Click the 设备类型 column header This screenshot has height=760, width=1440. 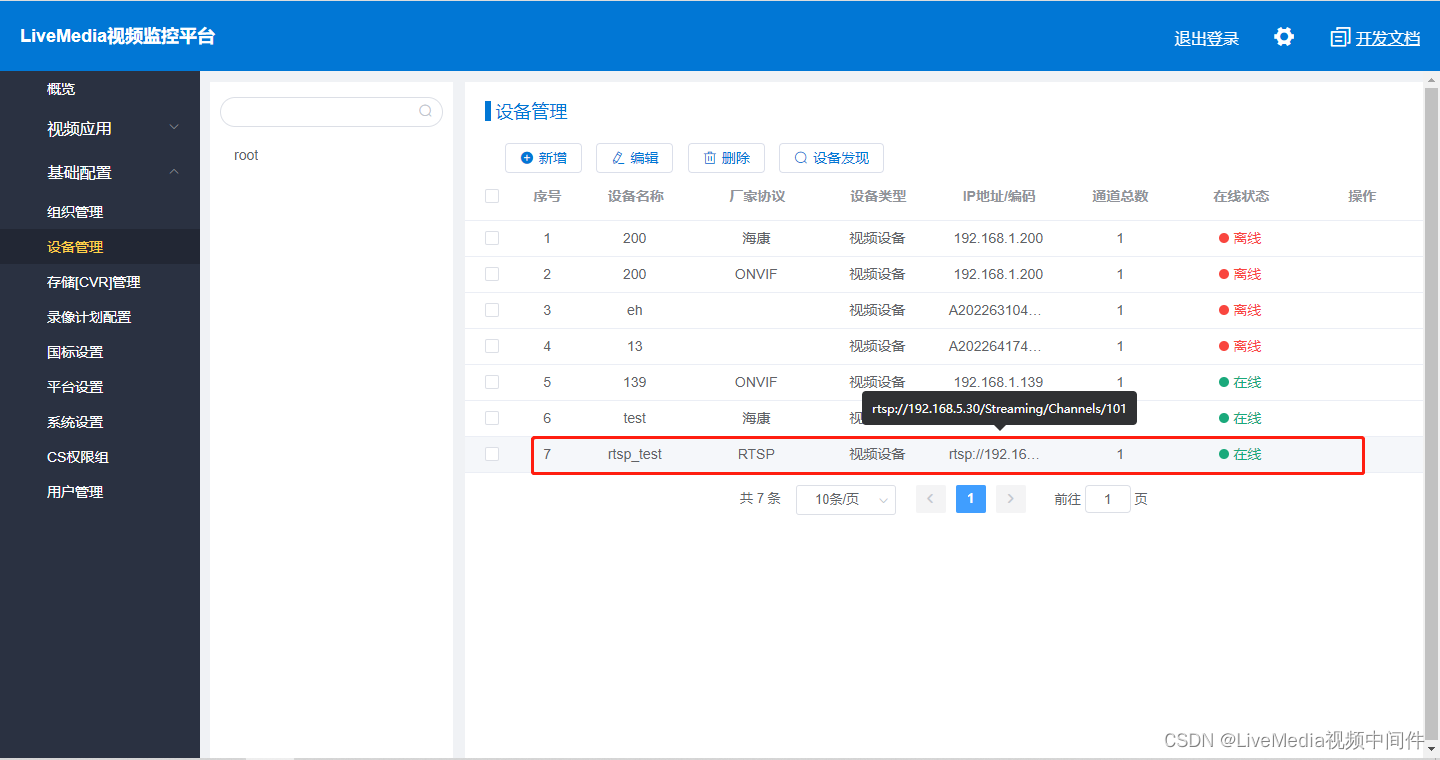point(878,196)
